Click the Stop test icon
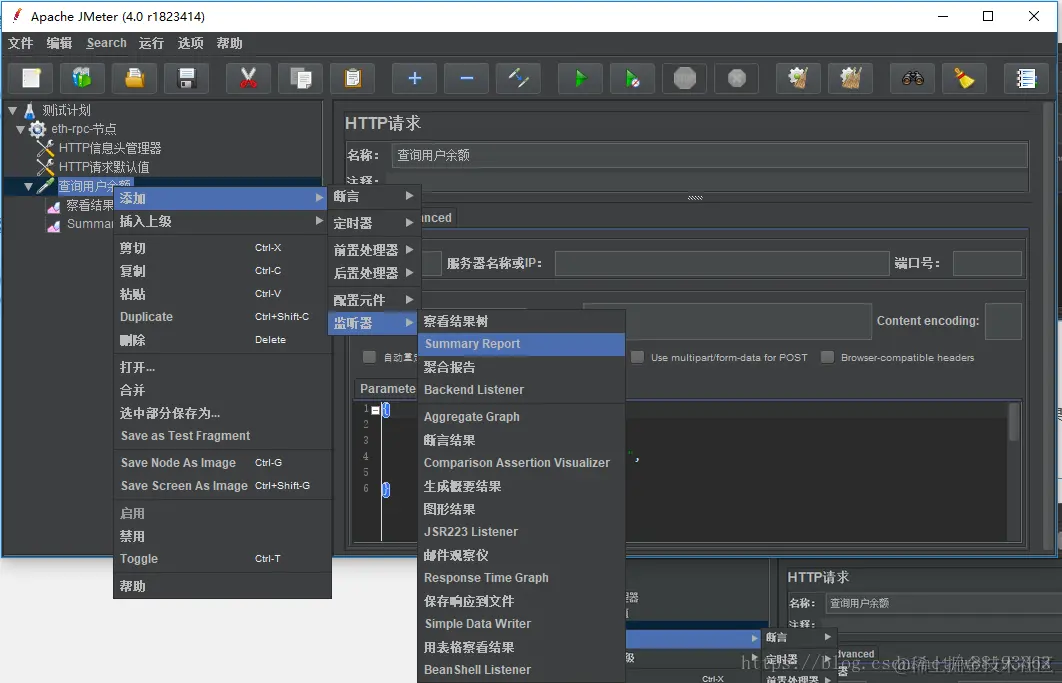The height and width of the screenshot is (683, 1062). coord(685,79)
